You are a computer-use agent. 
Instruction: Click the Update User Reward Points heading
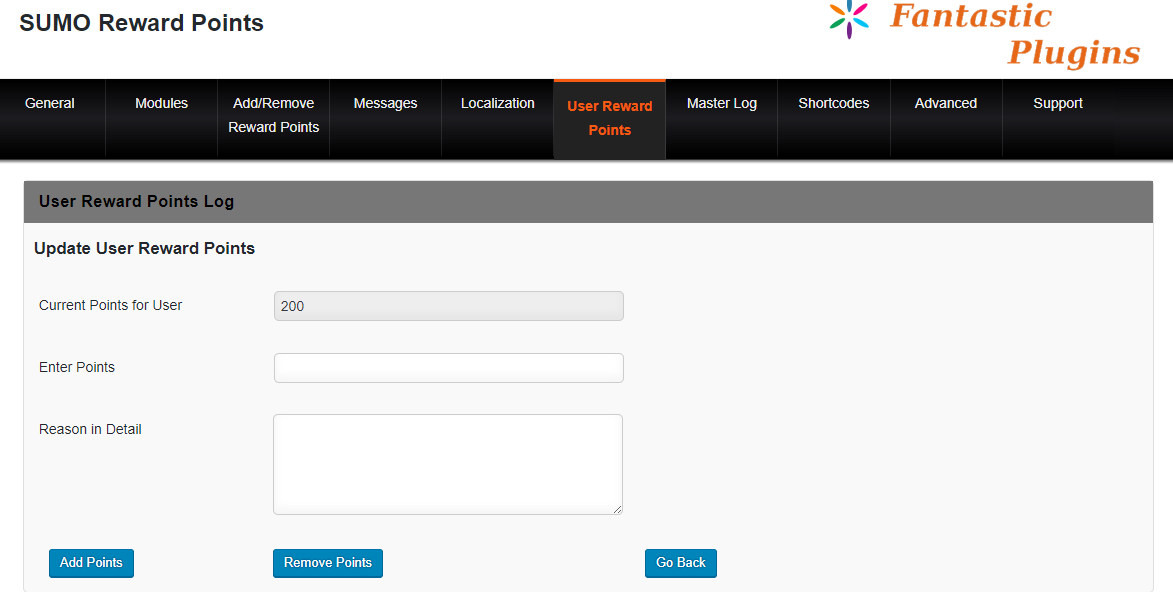click(x=144, y=248)
